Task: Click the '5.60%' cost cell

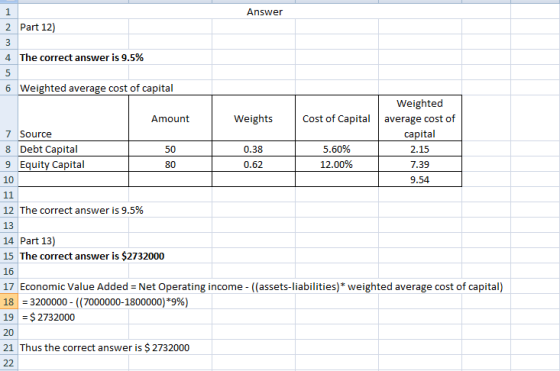Action: [x=336, y=149]
